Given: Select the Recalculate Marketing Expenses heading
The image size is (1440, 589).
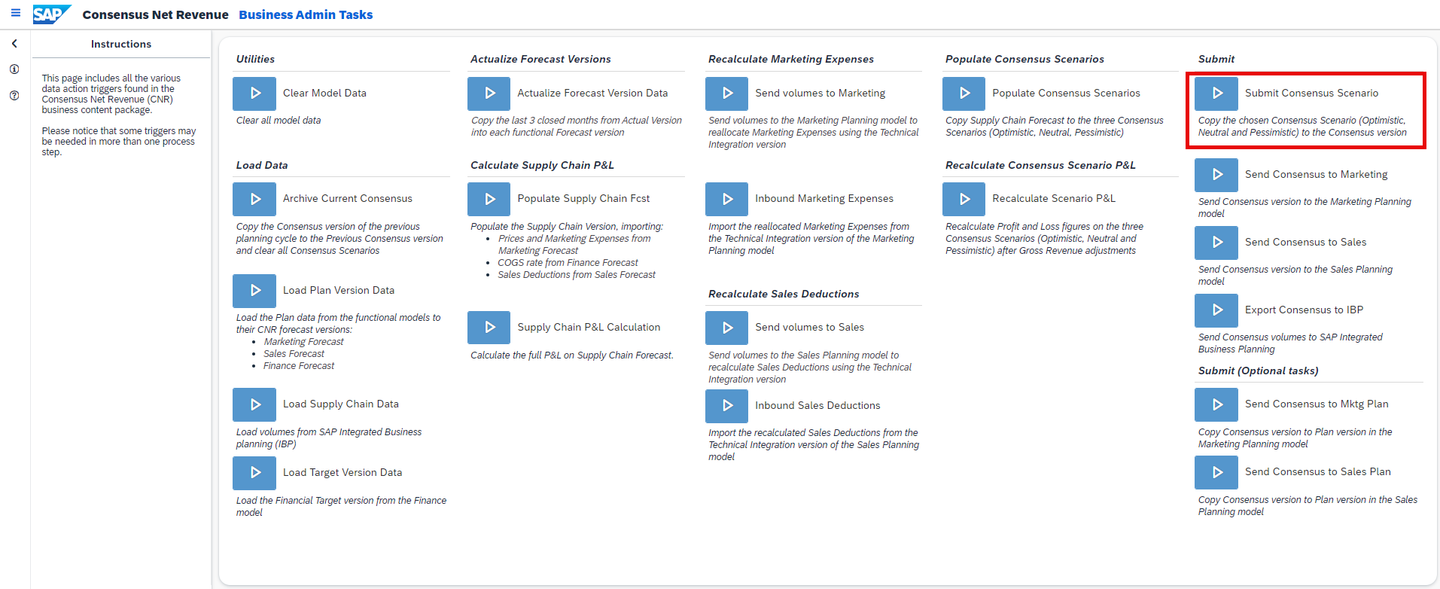Looking at the screenshot, I should point(791,60).
